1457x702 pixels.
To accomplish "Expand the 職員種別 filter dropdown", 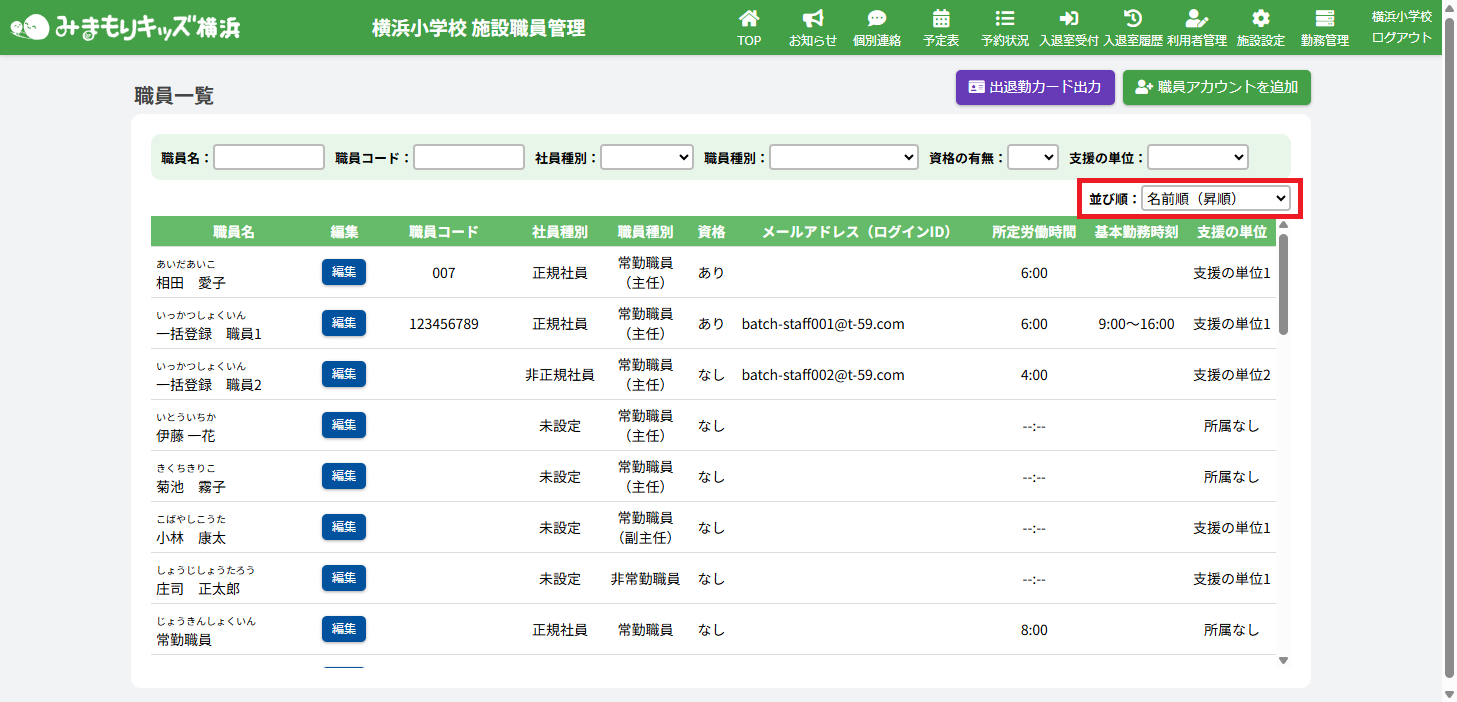I will click(x=843, y=157).
